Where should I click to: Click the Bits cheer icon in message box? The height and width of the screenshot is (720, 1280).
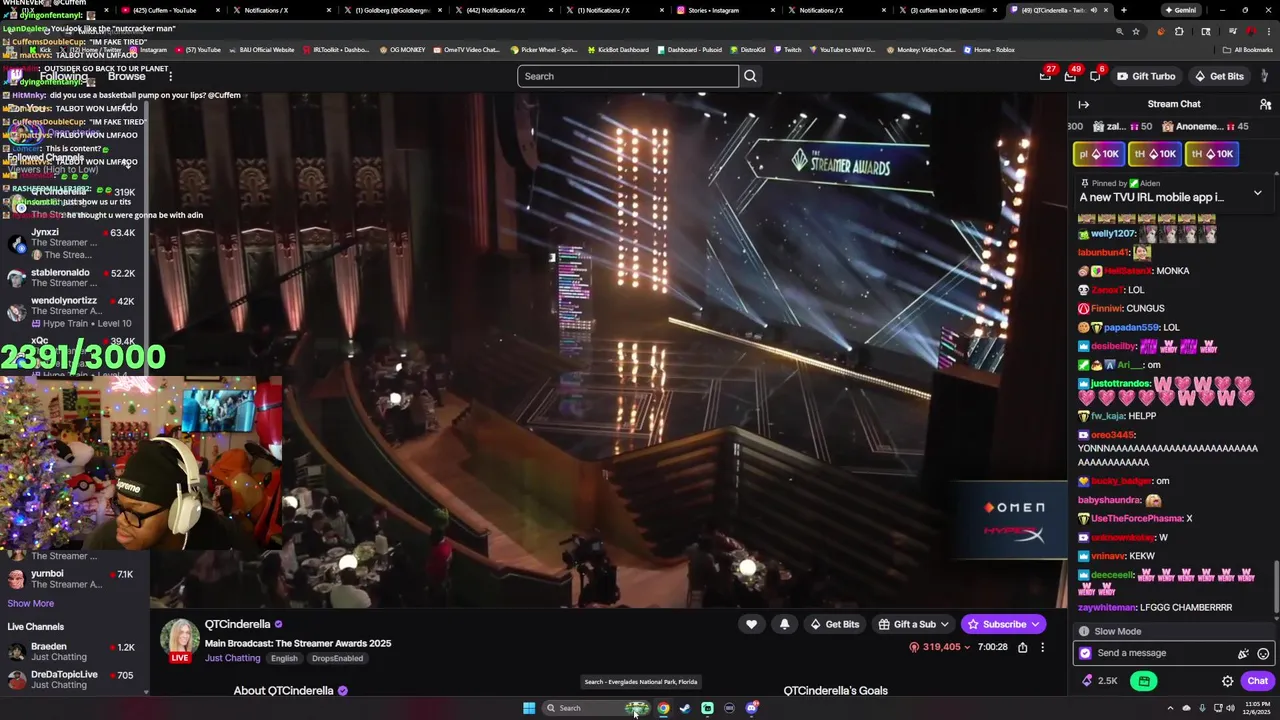(1243, 653)
